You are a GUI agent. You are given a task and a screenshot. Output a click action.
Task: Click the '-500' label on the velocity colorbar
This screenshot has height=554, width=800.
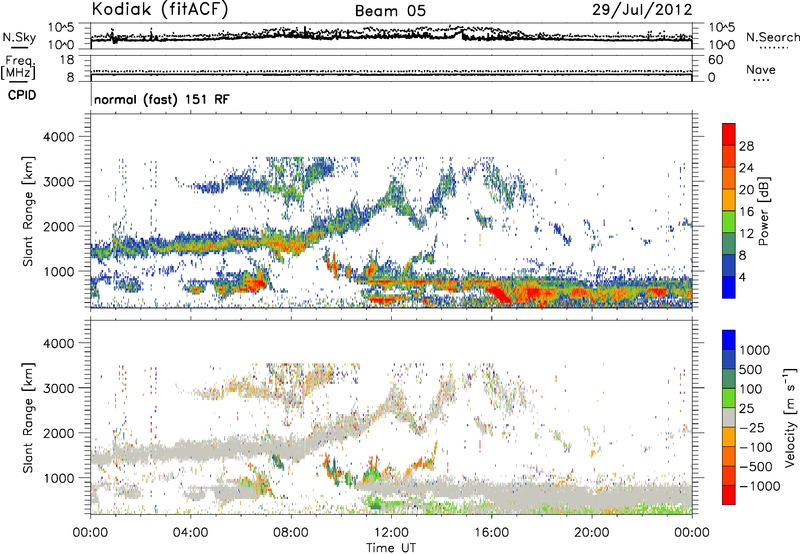(756, 467)
